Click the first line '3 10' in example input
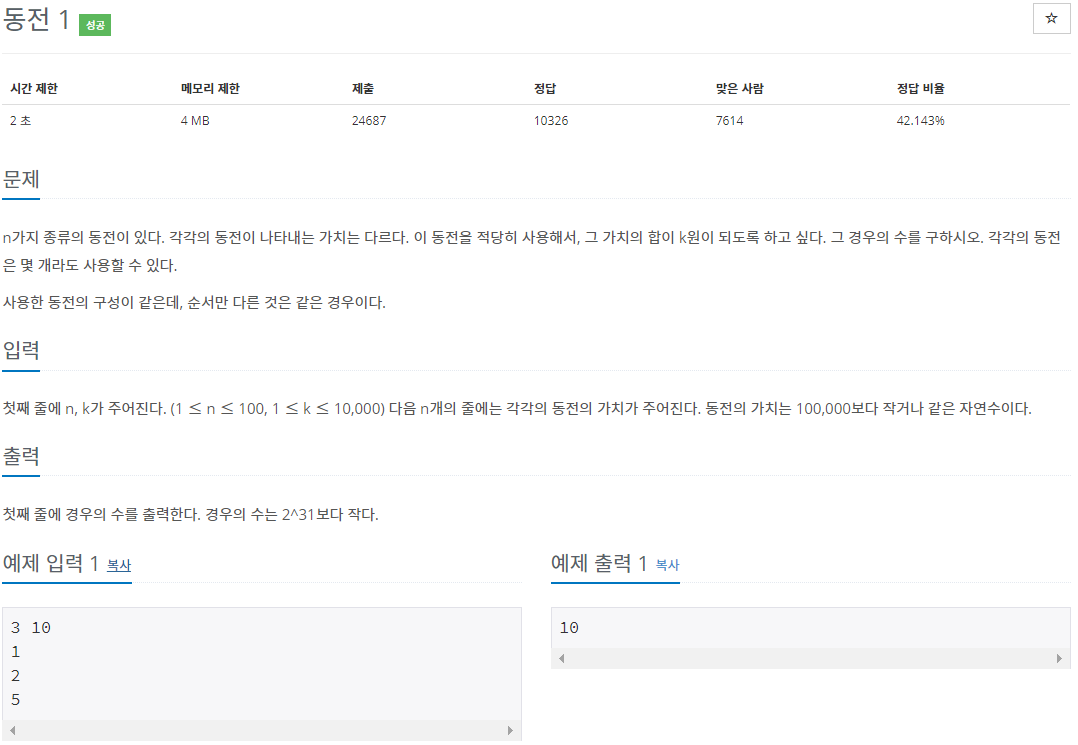The image size is (1078, 745). click(31, 627)
